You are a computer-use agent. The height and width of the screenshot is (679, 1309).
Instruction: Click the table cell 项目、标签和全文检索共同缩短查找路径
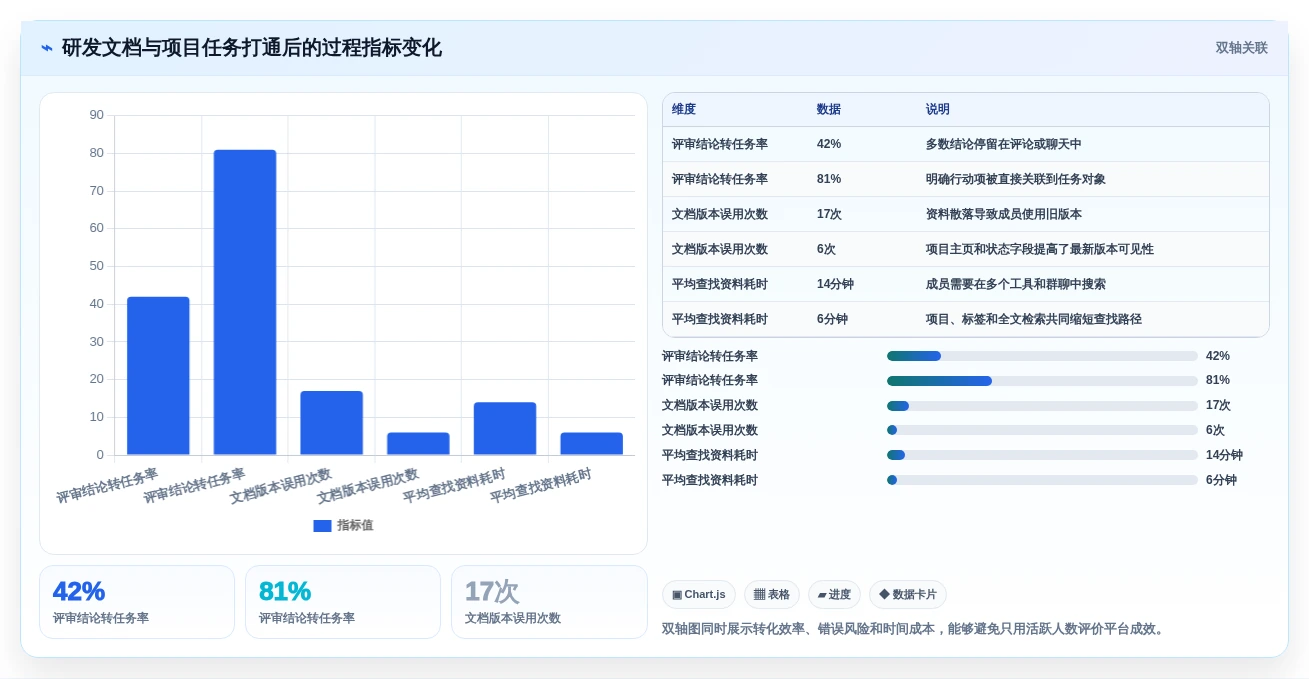(x=1034, y=319)
